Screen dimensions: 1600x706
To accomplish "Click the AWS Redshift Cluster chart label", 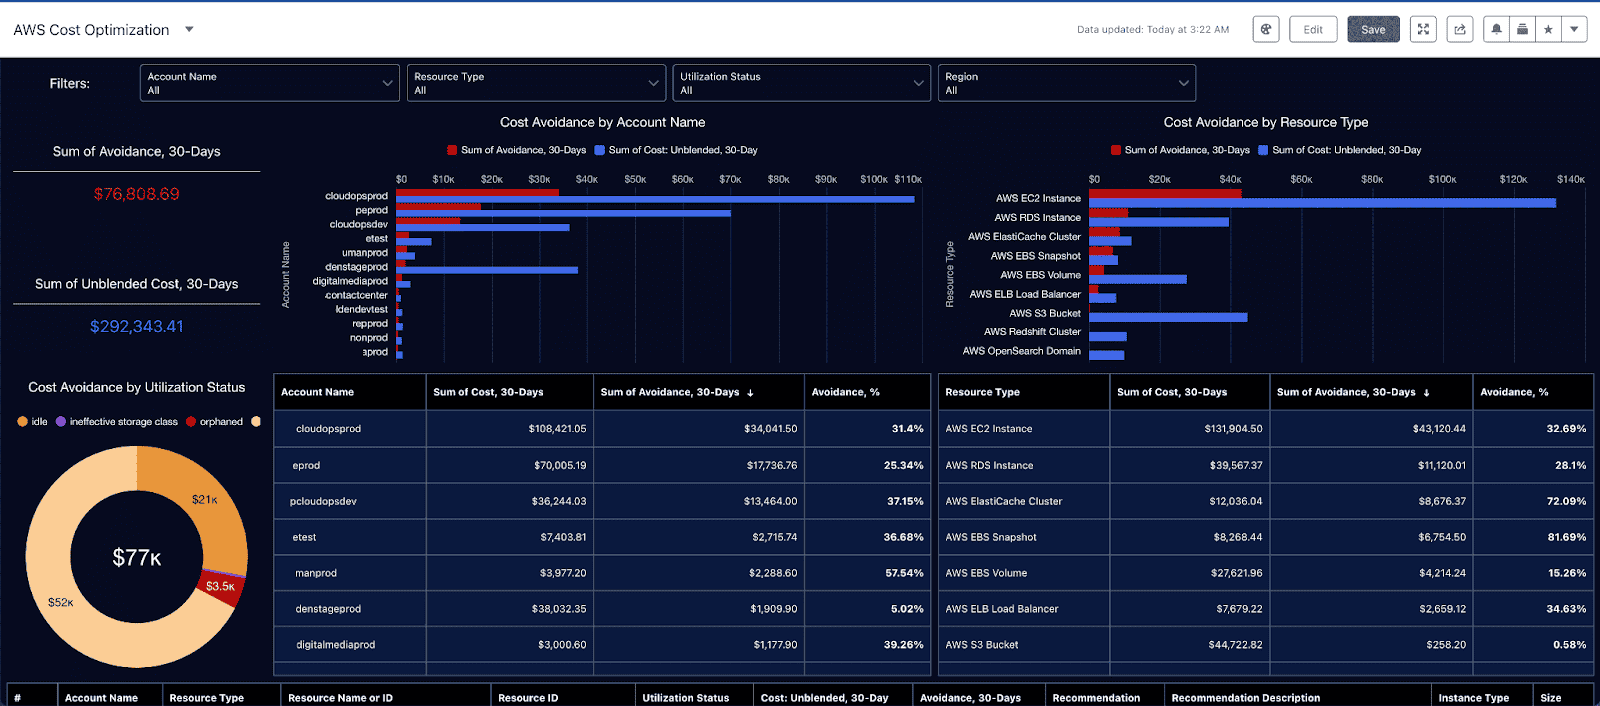I will [1032, 332].
